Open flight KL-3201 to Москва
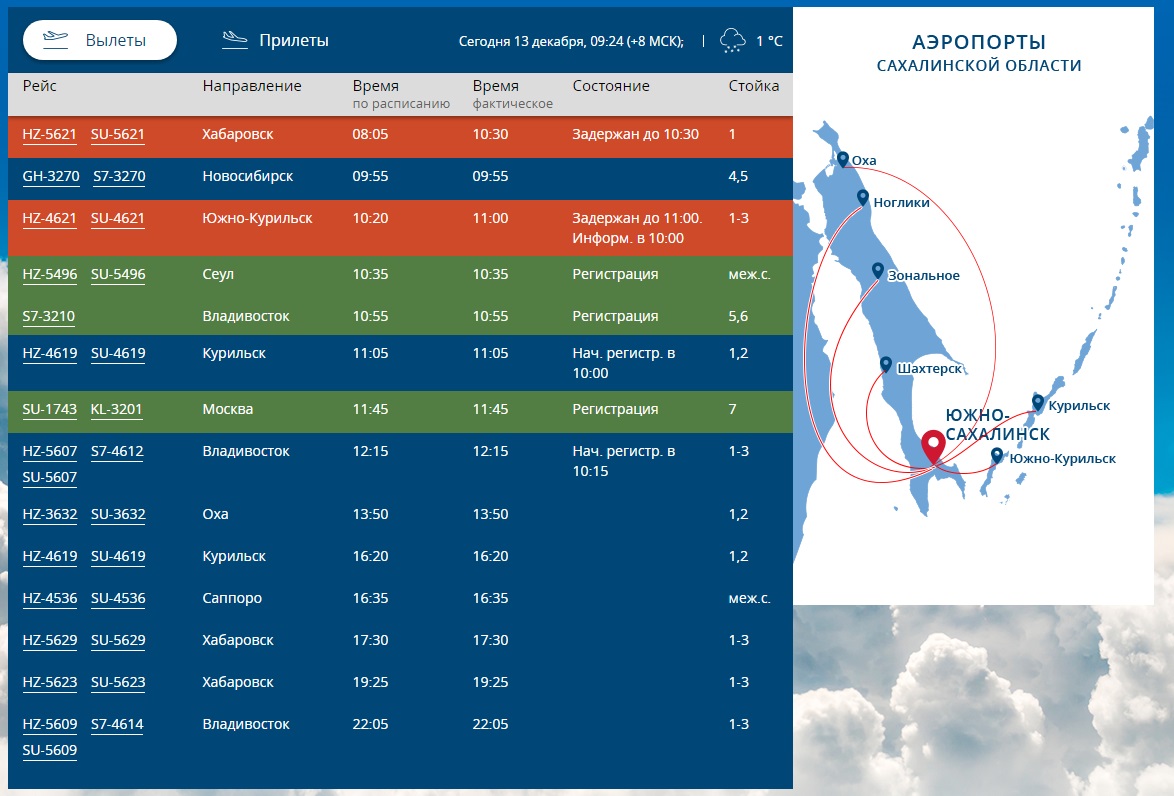Image resolution: width=1174 pixels, height=796 pixels. pos(117,410)
